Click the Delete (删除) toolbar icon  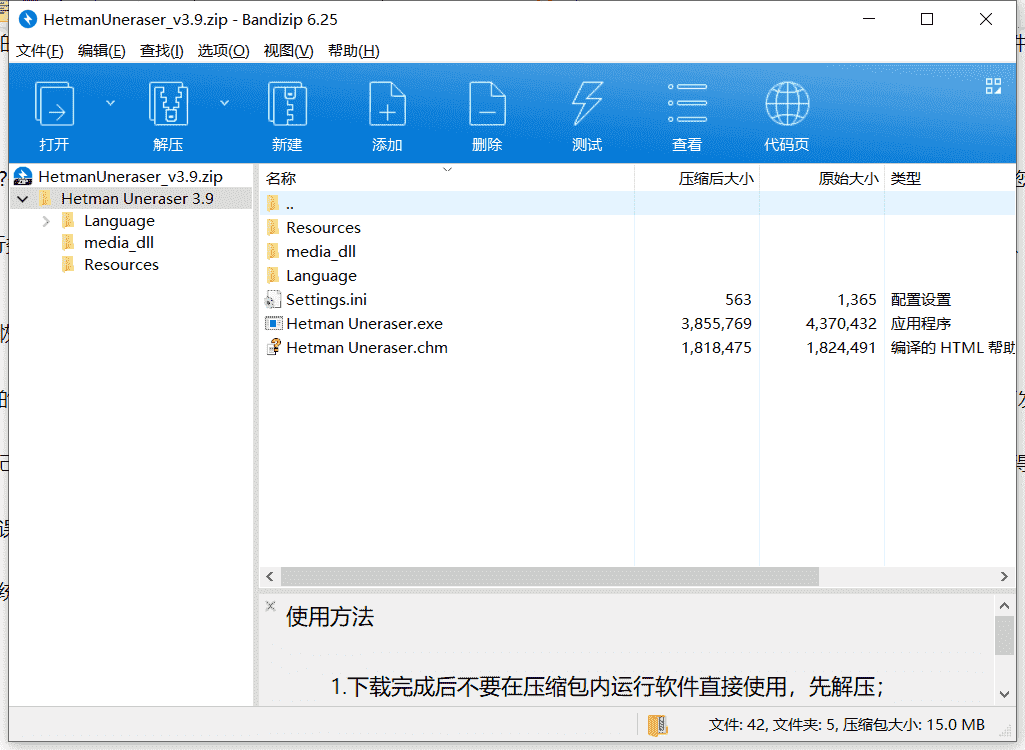coord(487,104)
